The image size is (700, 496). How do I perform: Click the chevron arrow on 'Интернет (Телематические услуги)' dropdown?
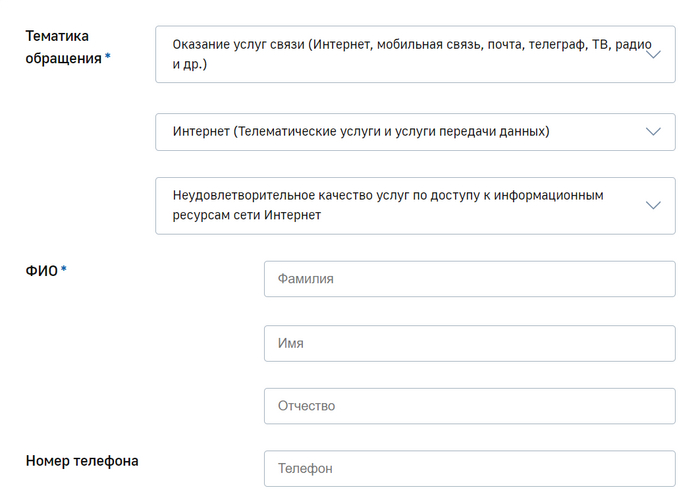pyautogui.click(x=654, y=132)
